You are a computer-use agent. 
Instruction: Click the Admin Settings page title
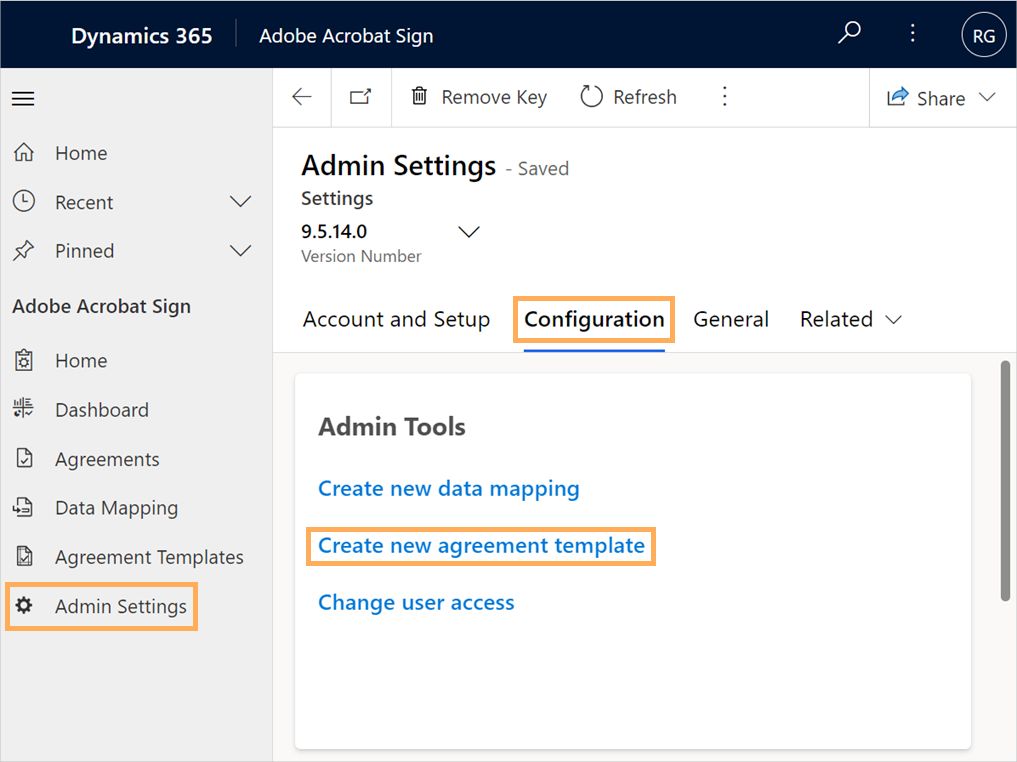[x=399, y=165]
